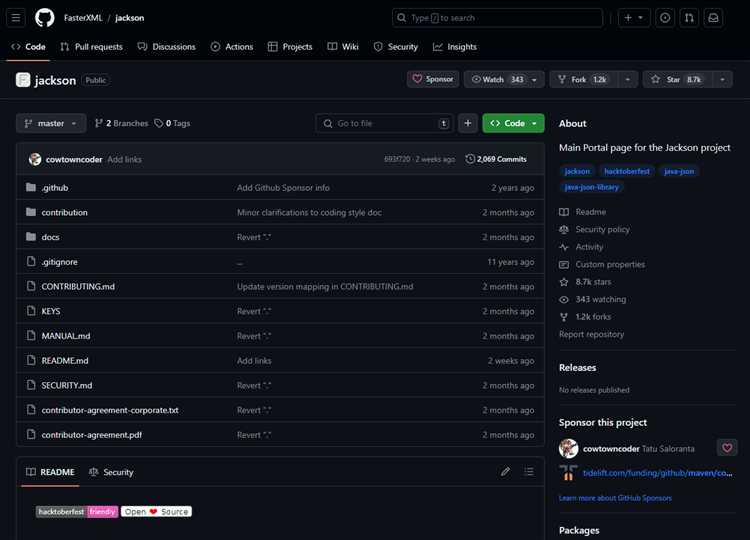
Task: Click the .github folder icon
Action: point(31,187)
